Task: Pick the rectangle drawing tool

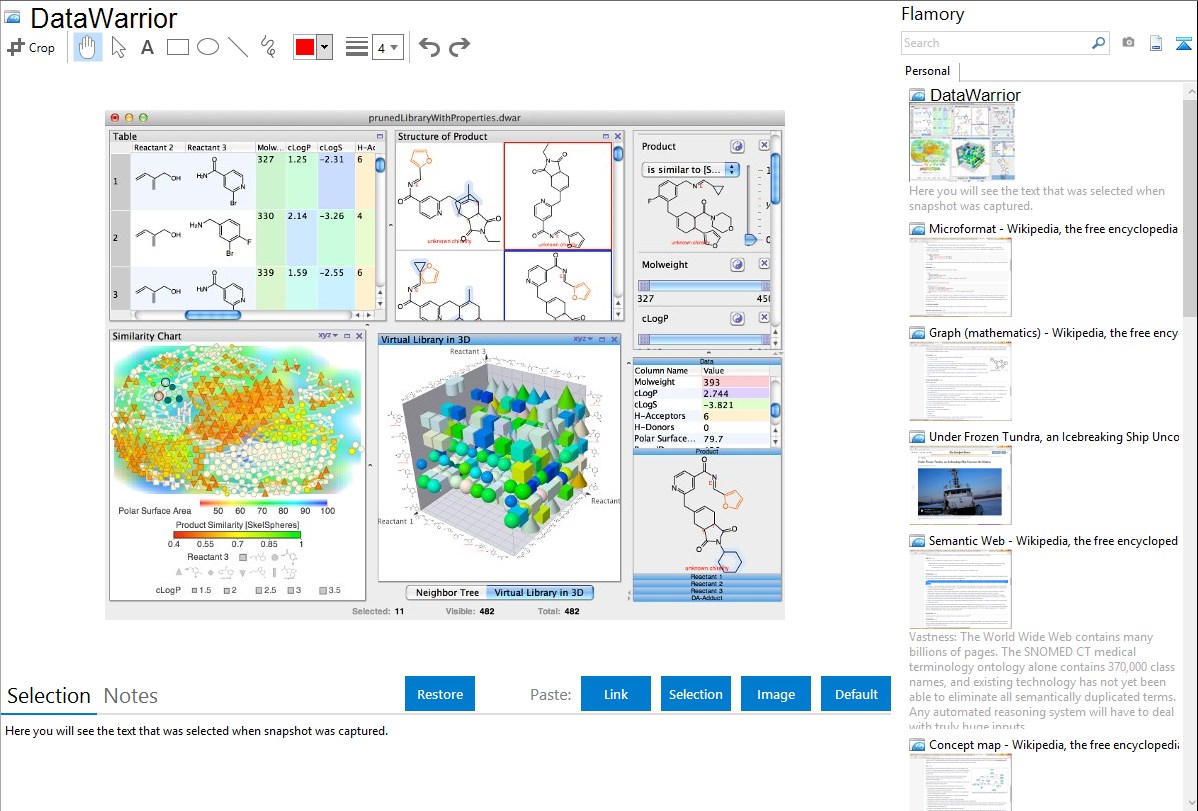Action: [177, 47]
